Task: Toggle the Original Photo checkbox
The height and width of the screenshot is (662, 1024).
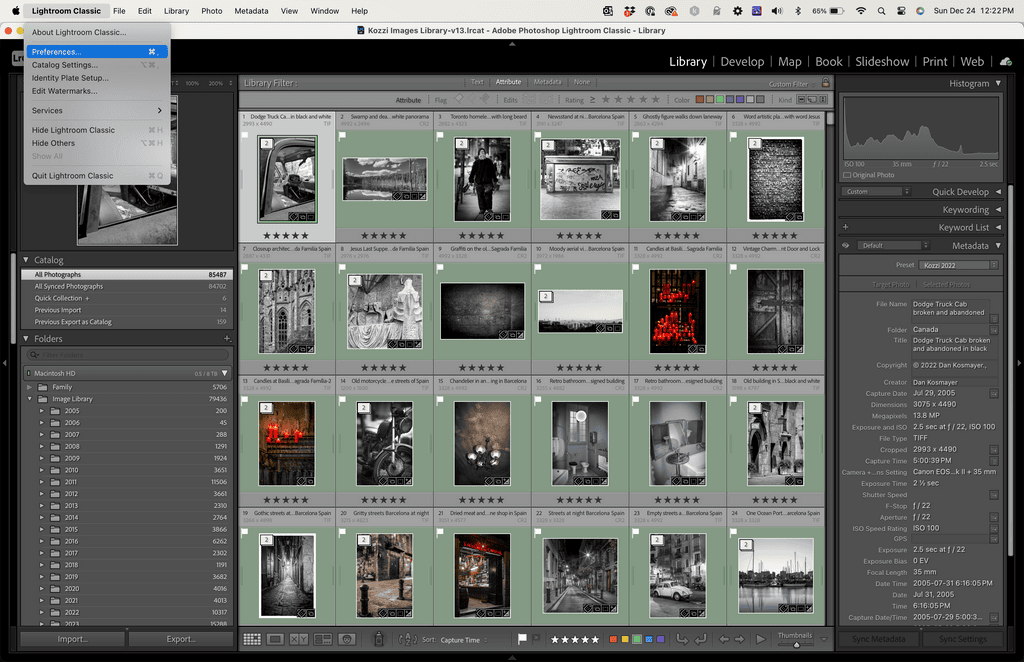Action: [847, 175]
